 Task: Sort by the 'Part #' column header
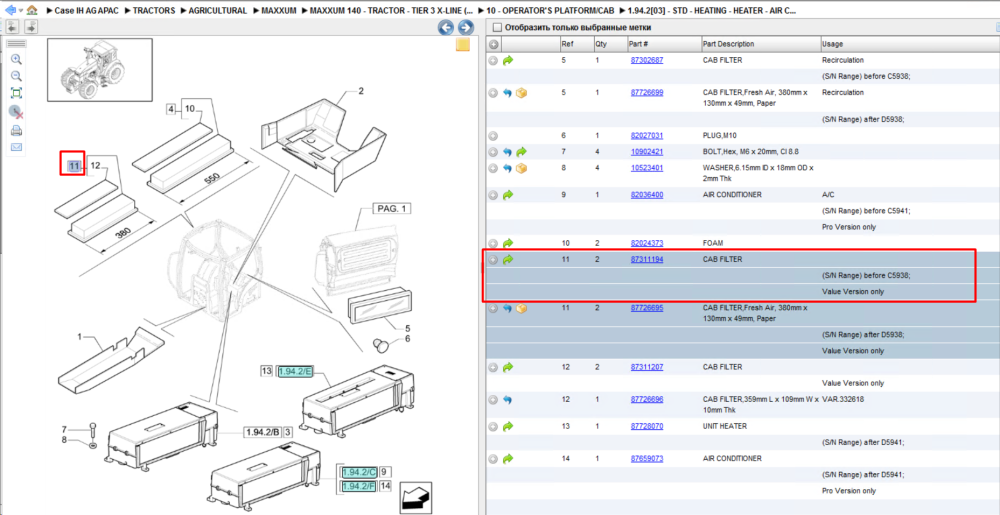[x=663, y=45]
